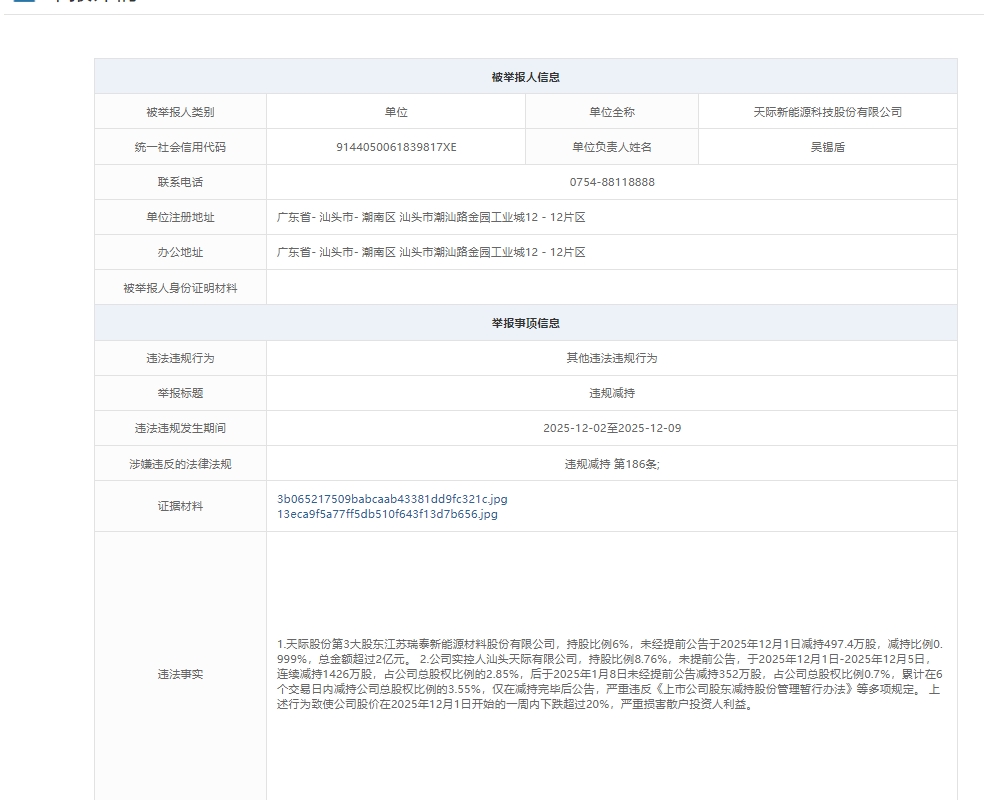
Task: Click the violation facts paragraph text
Action: pyautogui.click(x=610, y=675)
